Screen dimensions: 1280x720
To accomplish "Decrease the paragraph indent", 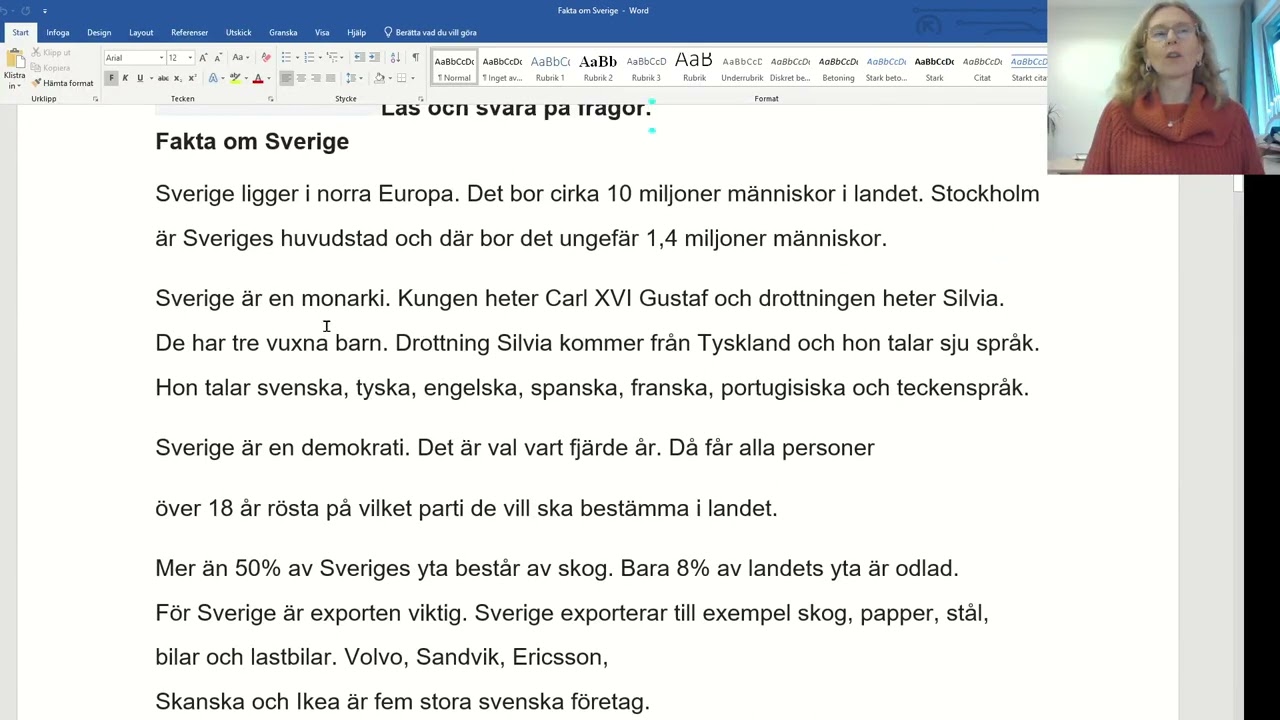I will pyautogui.click(x=359, y=57).
